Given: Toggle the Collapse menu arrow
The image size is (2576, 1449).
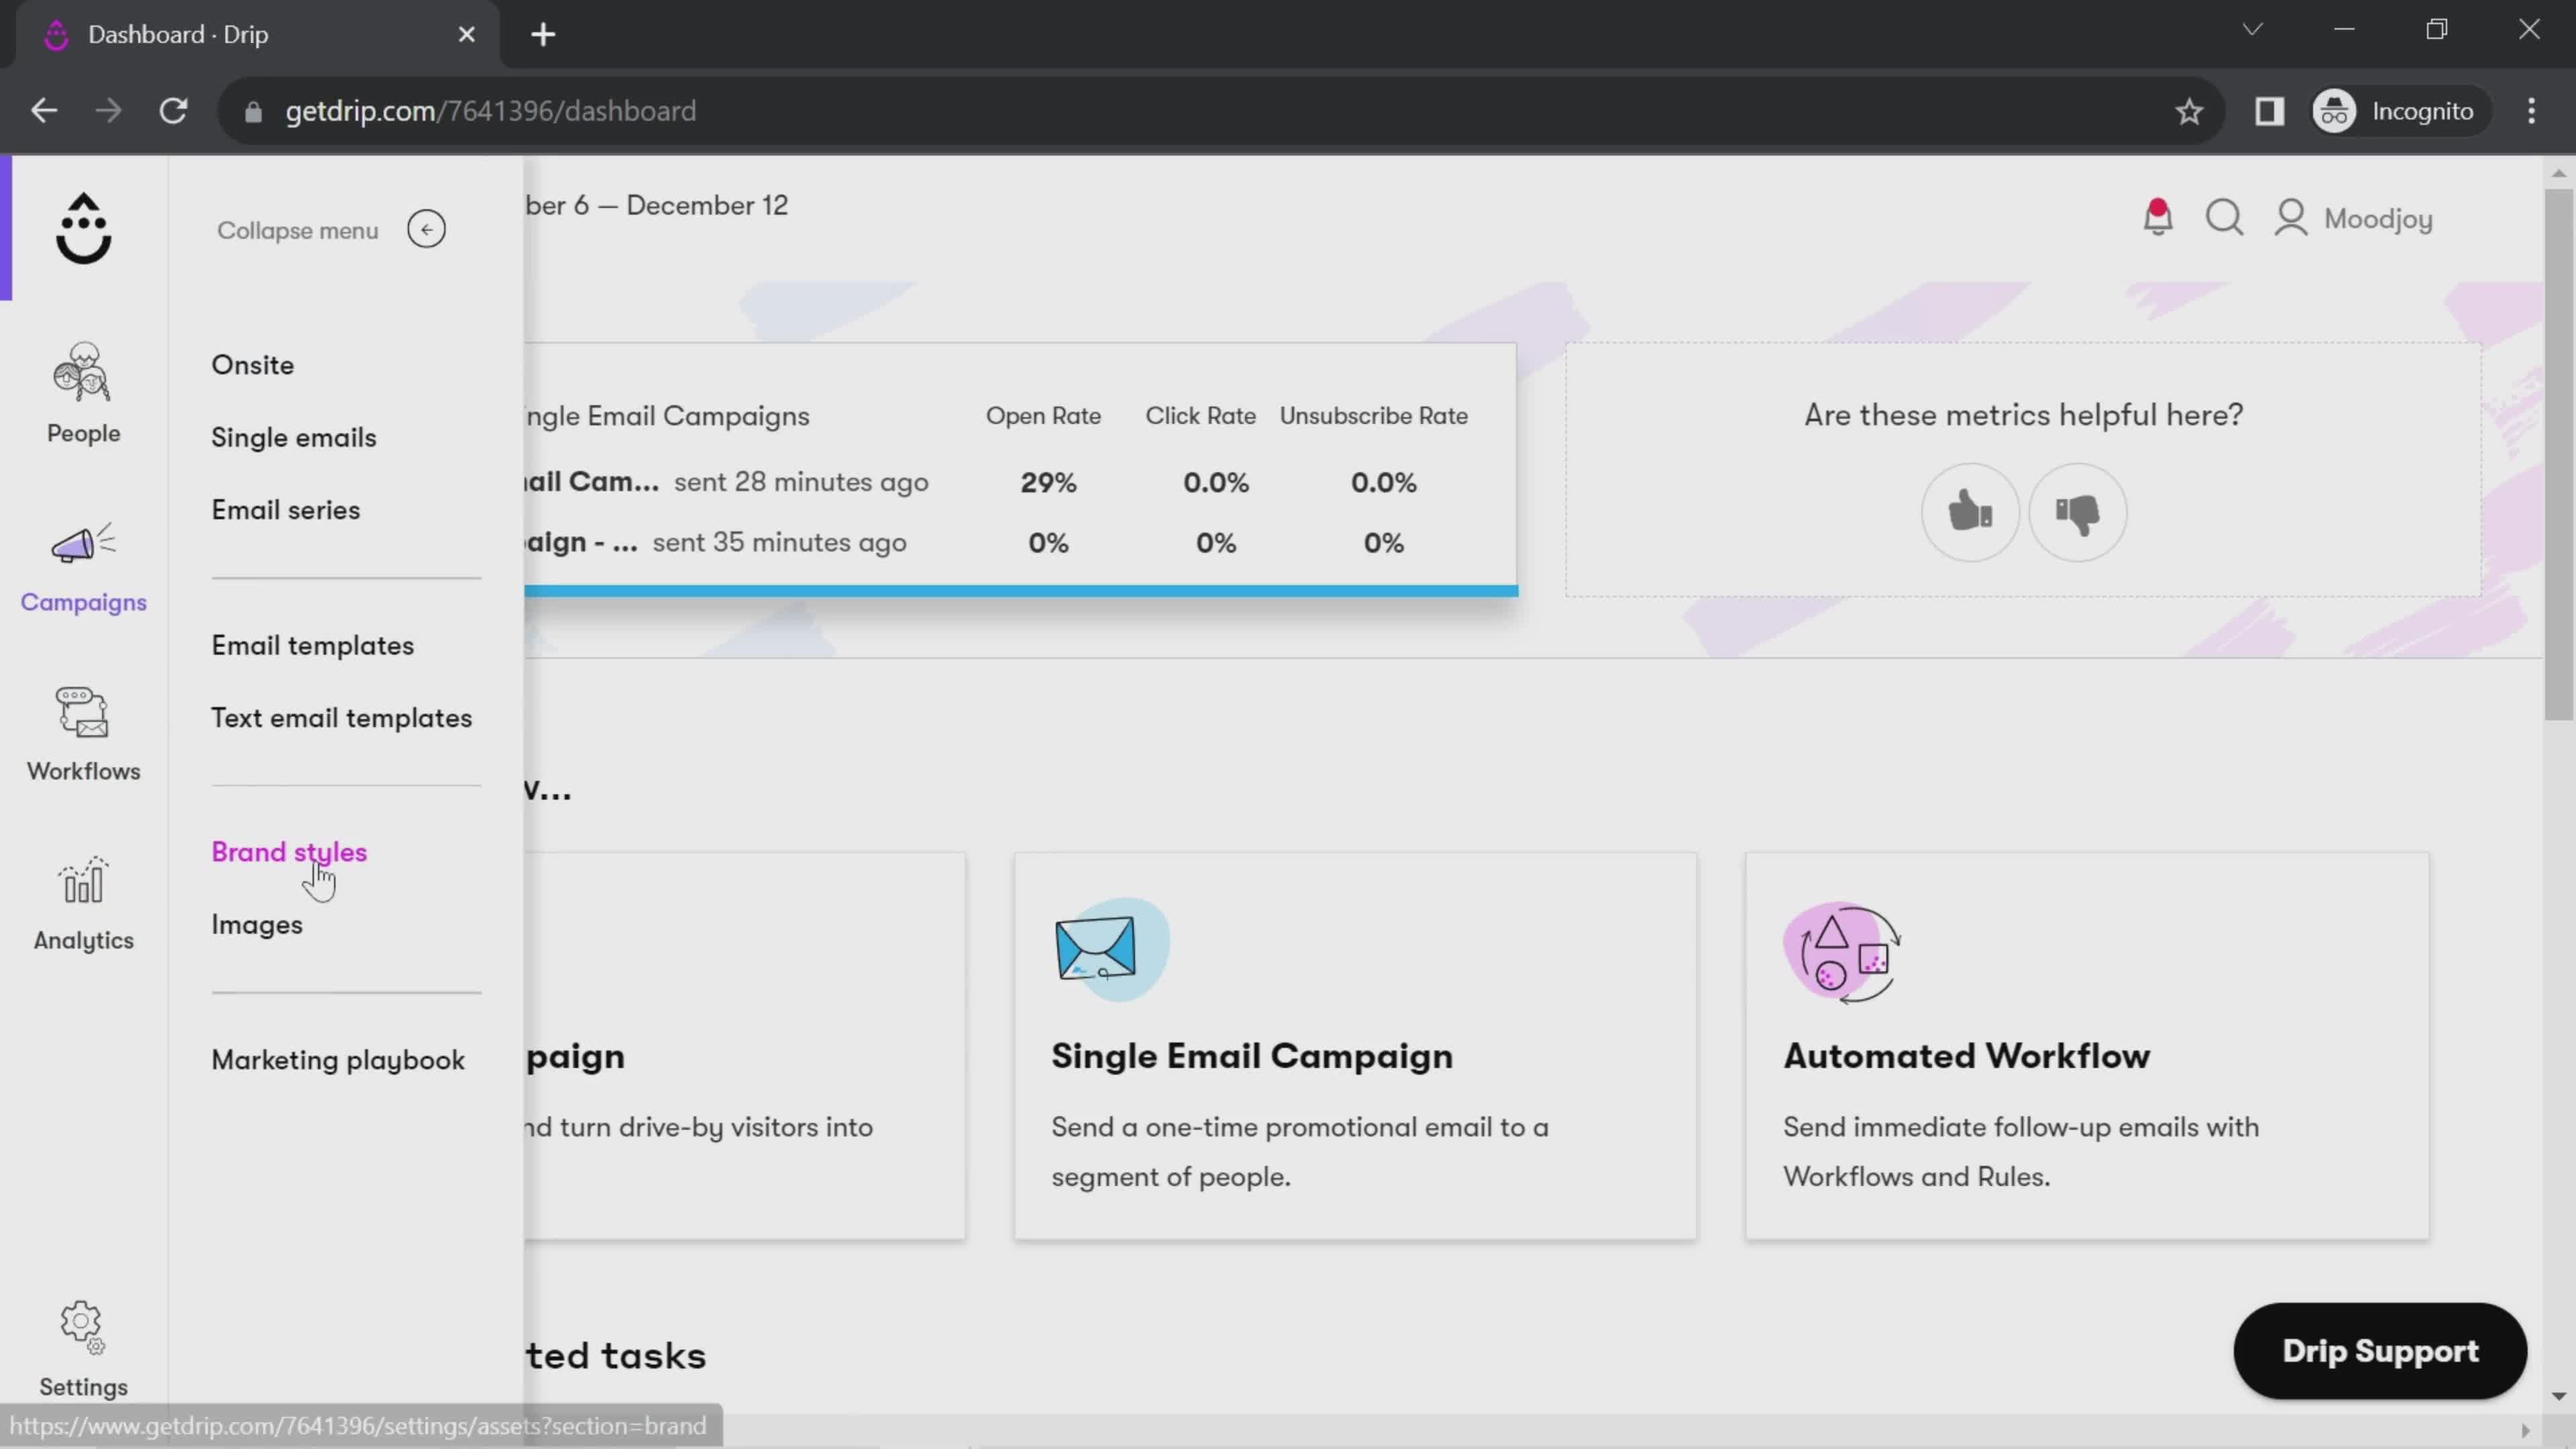Looking at the screenshot, I should (427, 230).
